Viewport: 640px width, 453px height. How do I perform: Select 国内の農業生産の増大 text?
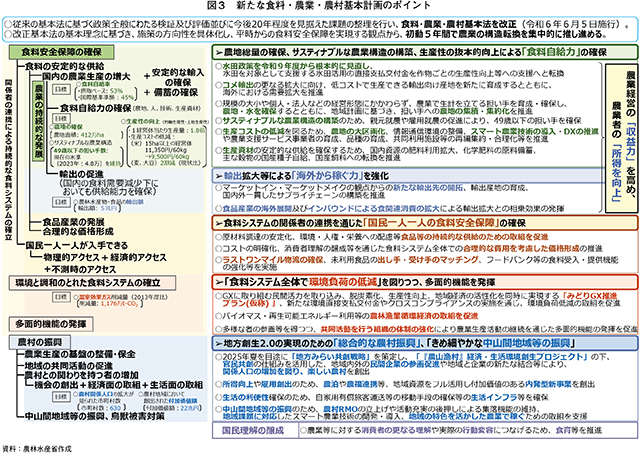tap(86, 76)
